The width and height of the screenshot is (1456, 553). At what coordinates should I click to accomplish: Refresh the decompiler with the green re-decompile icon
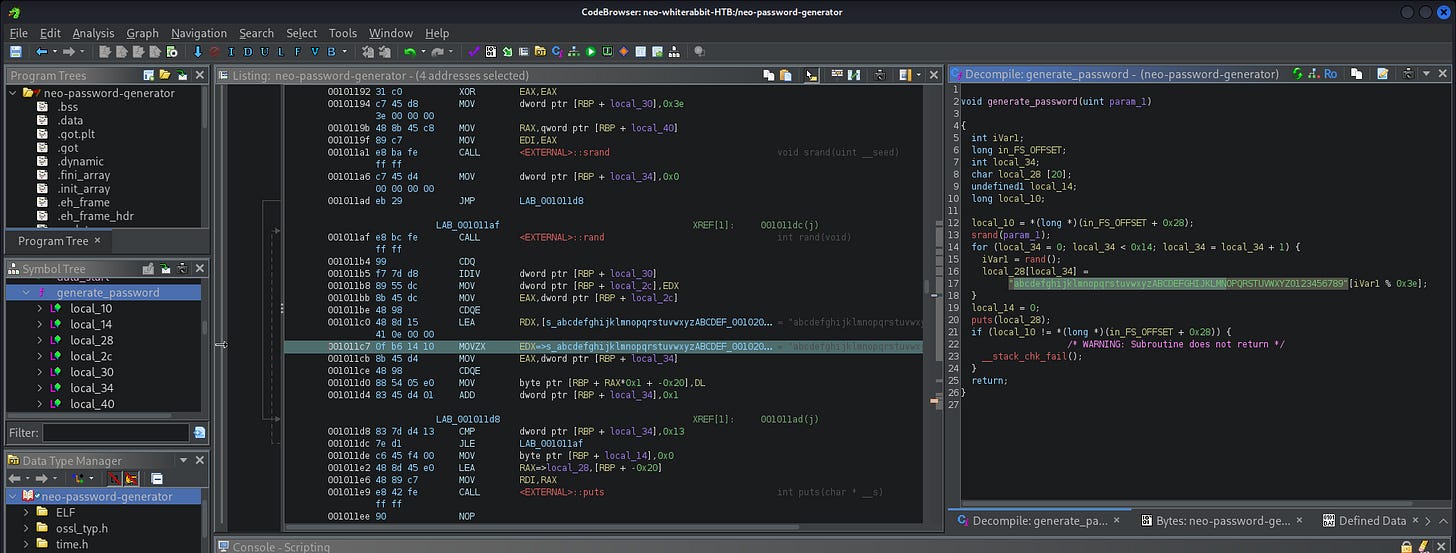pos(1297,74)
